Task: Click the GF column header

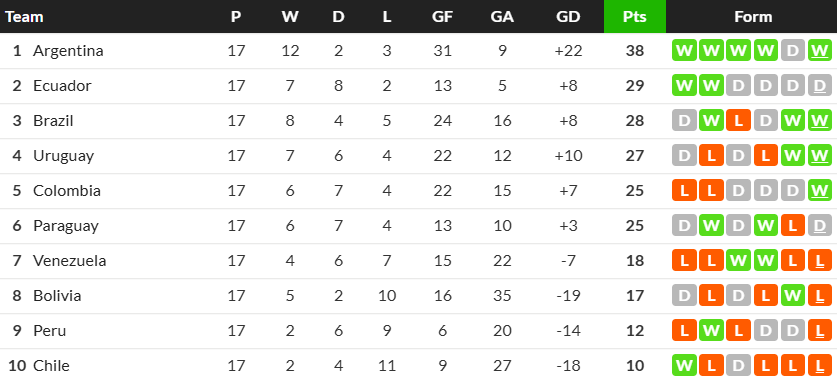Action: [443, 17]
